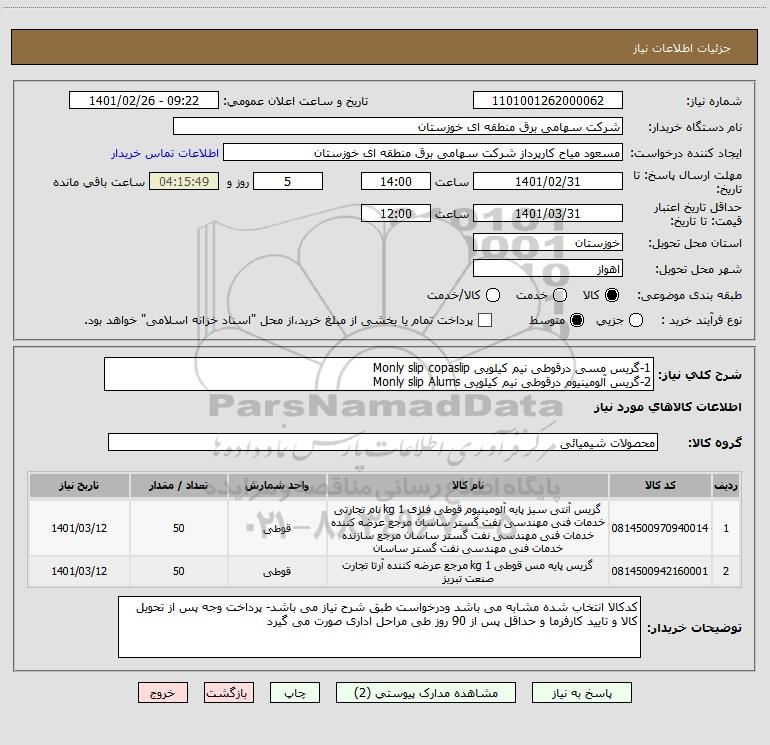Click the announcement date field 1401/02/26 - 09:22

(144, 101)
